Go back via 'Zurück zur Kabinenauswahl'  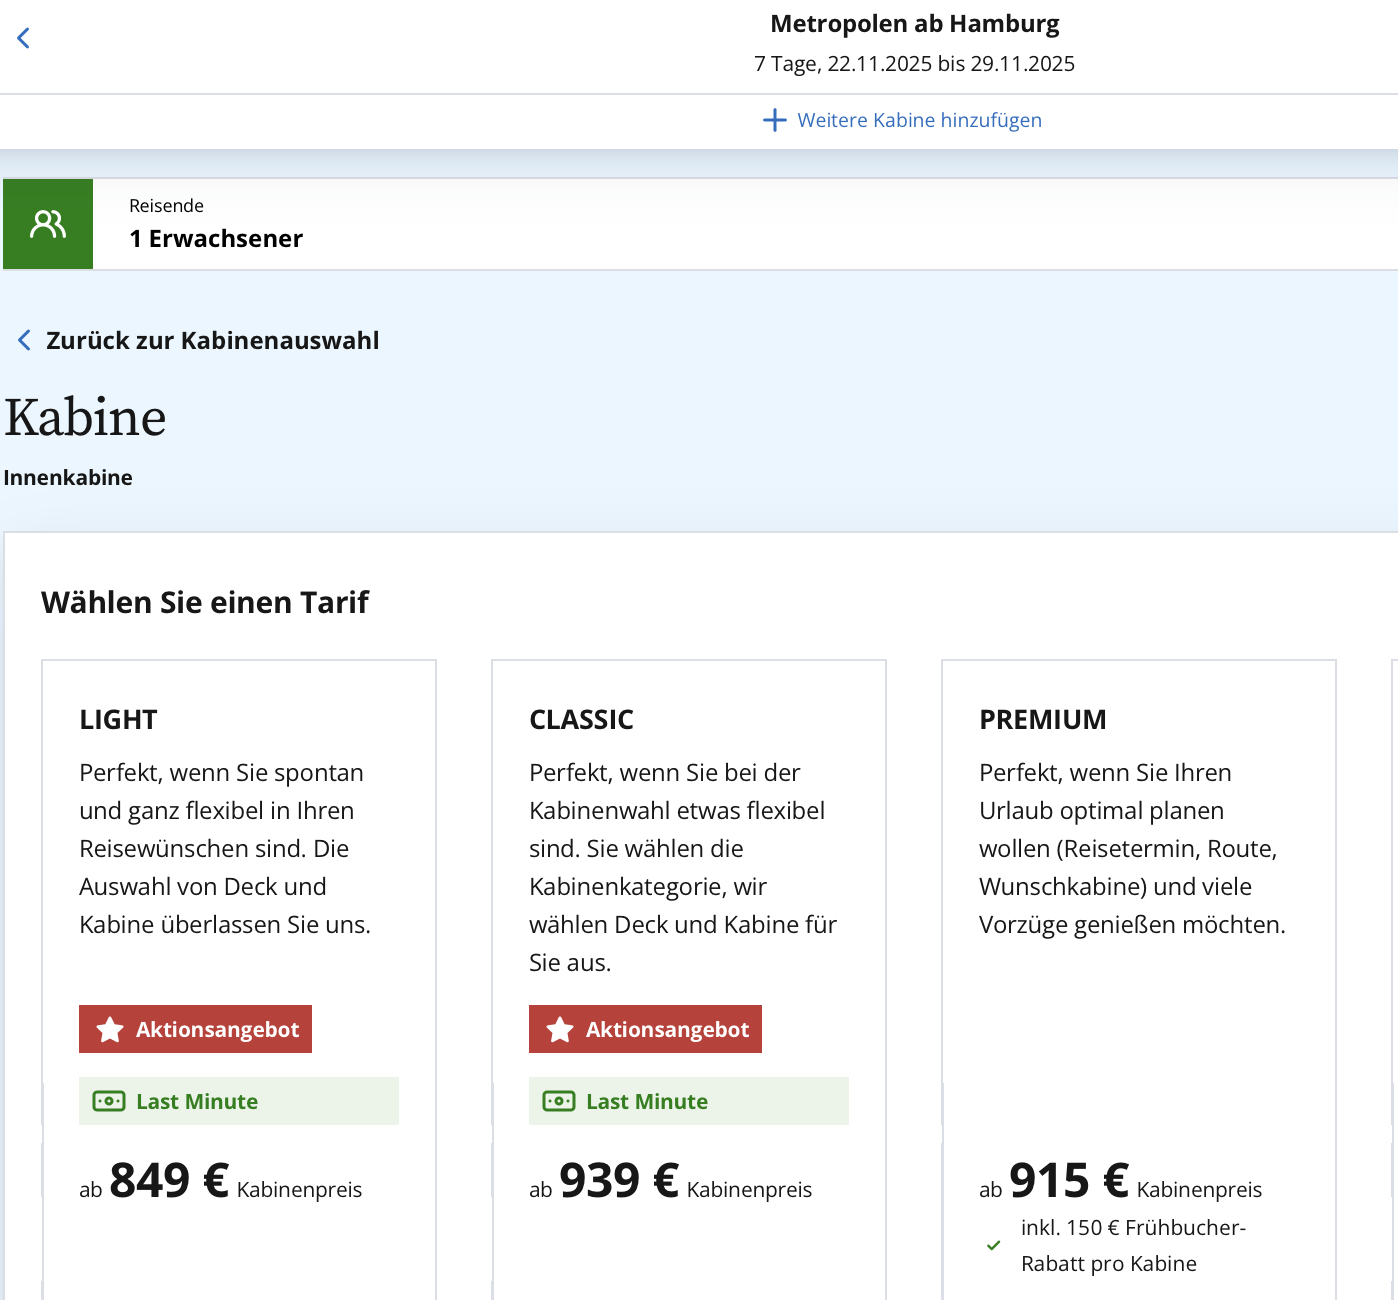click(212, 340)
